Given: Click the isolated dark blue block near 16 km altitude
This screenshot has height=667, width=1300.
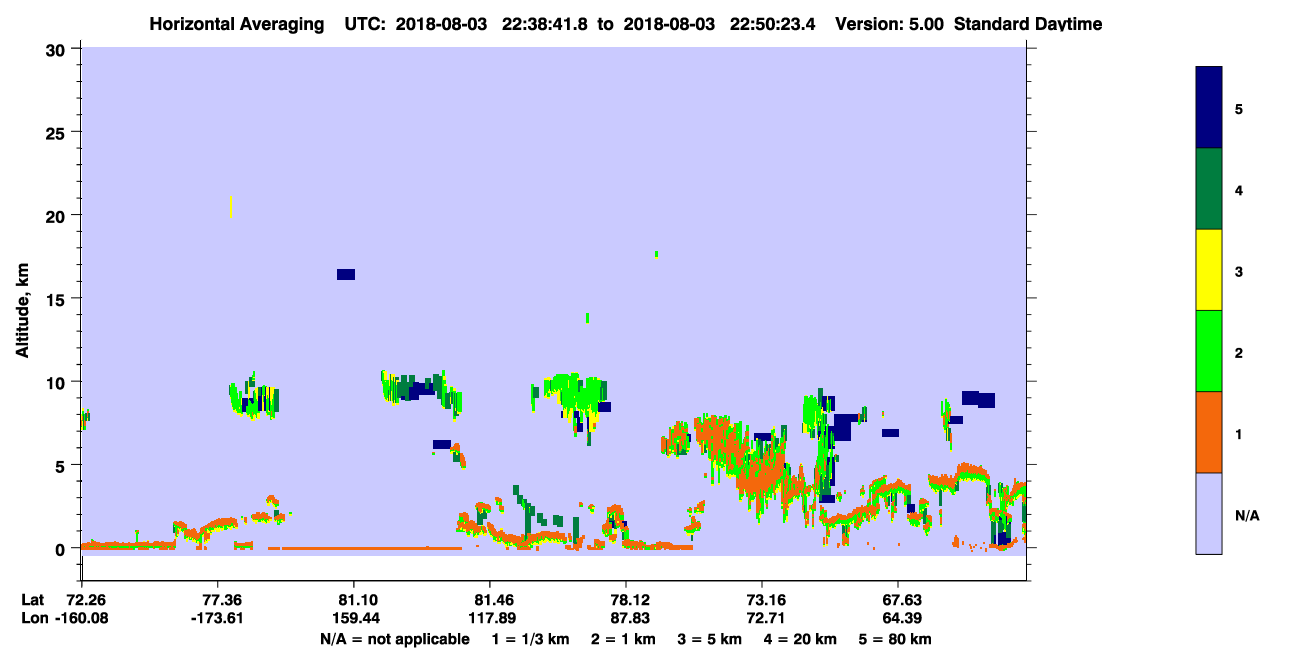Looking at the screenshot, I should 346,274.
